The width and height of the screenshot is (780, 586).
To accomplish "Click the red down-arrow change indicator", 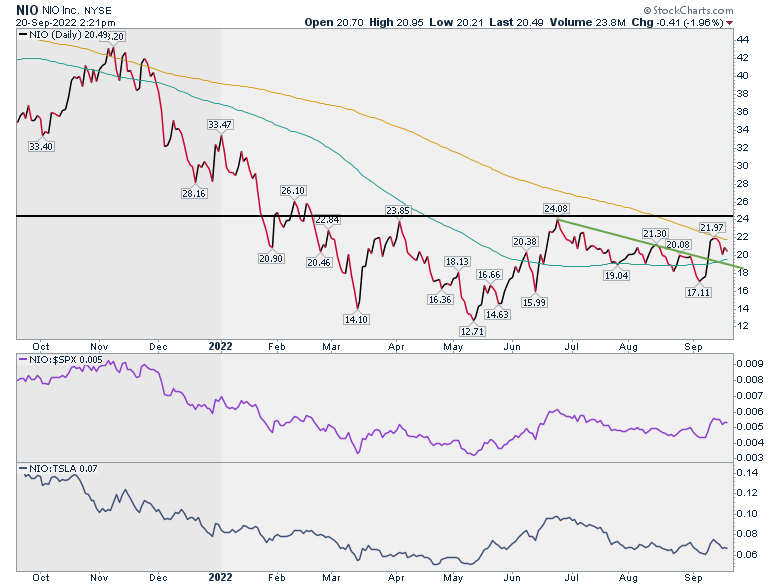I will coord(729,23).
